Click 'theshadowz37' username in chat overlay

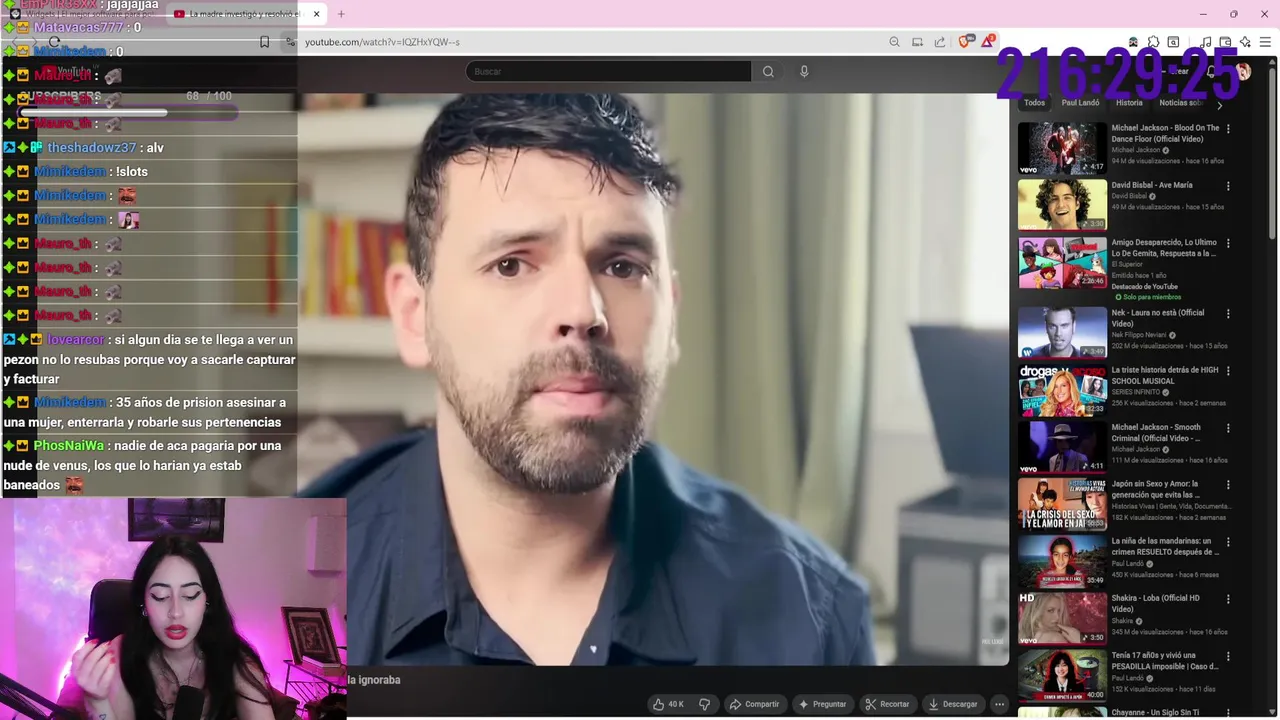click(x=92, y=147)
